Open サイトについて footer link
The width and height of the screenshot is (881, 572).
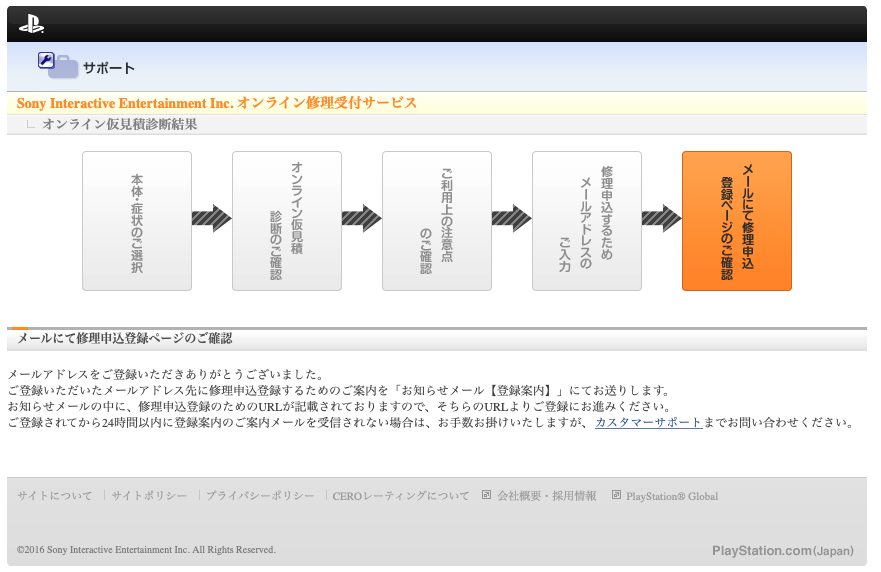[55, 496]
